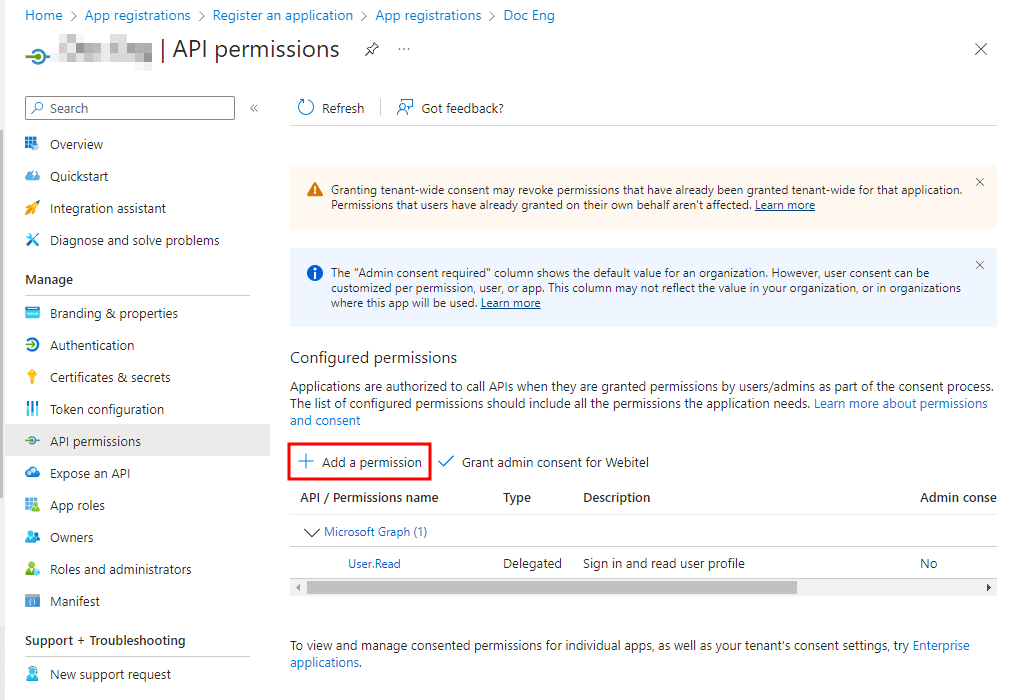Open the more options ellipsis menu
The height and width of the screenshot is (700, 1016).
(x=404, y=49)
